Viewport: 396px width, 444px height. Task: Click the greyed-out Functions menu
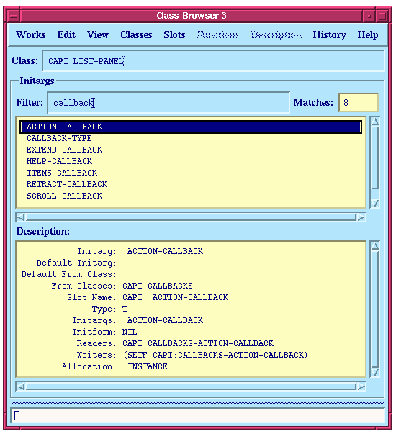coord(217,35)
